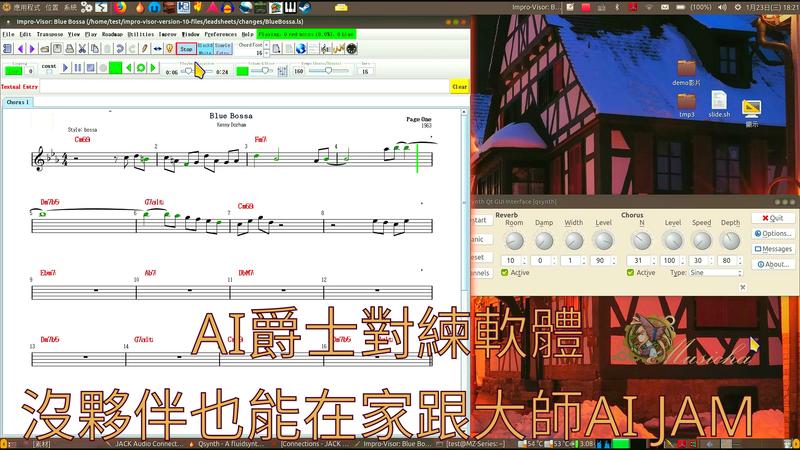Screen dimensions: 800x450
Task: Click the yellow Clear button
Action: coord(459,87)
